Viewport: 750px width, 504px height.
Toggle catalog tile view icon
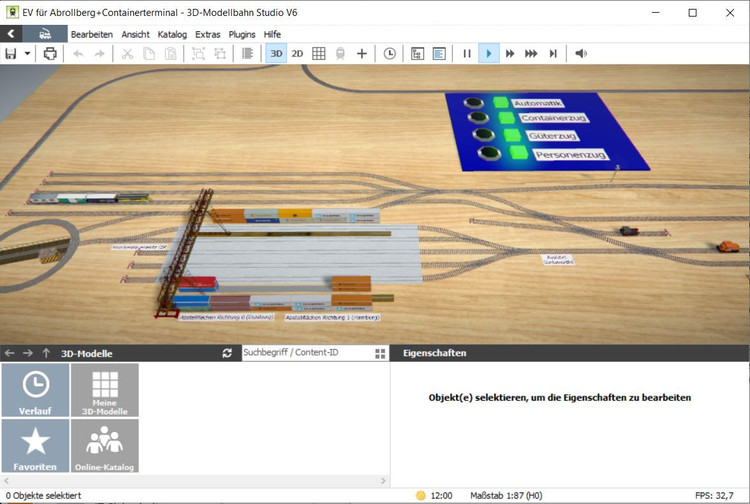(380, 353)
